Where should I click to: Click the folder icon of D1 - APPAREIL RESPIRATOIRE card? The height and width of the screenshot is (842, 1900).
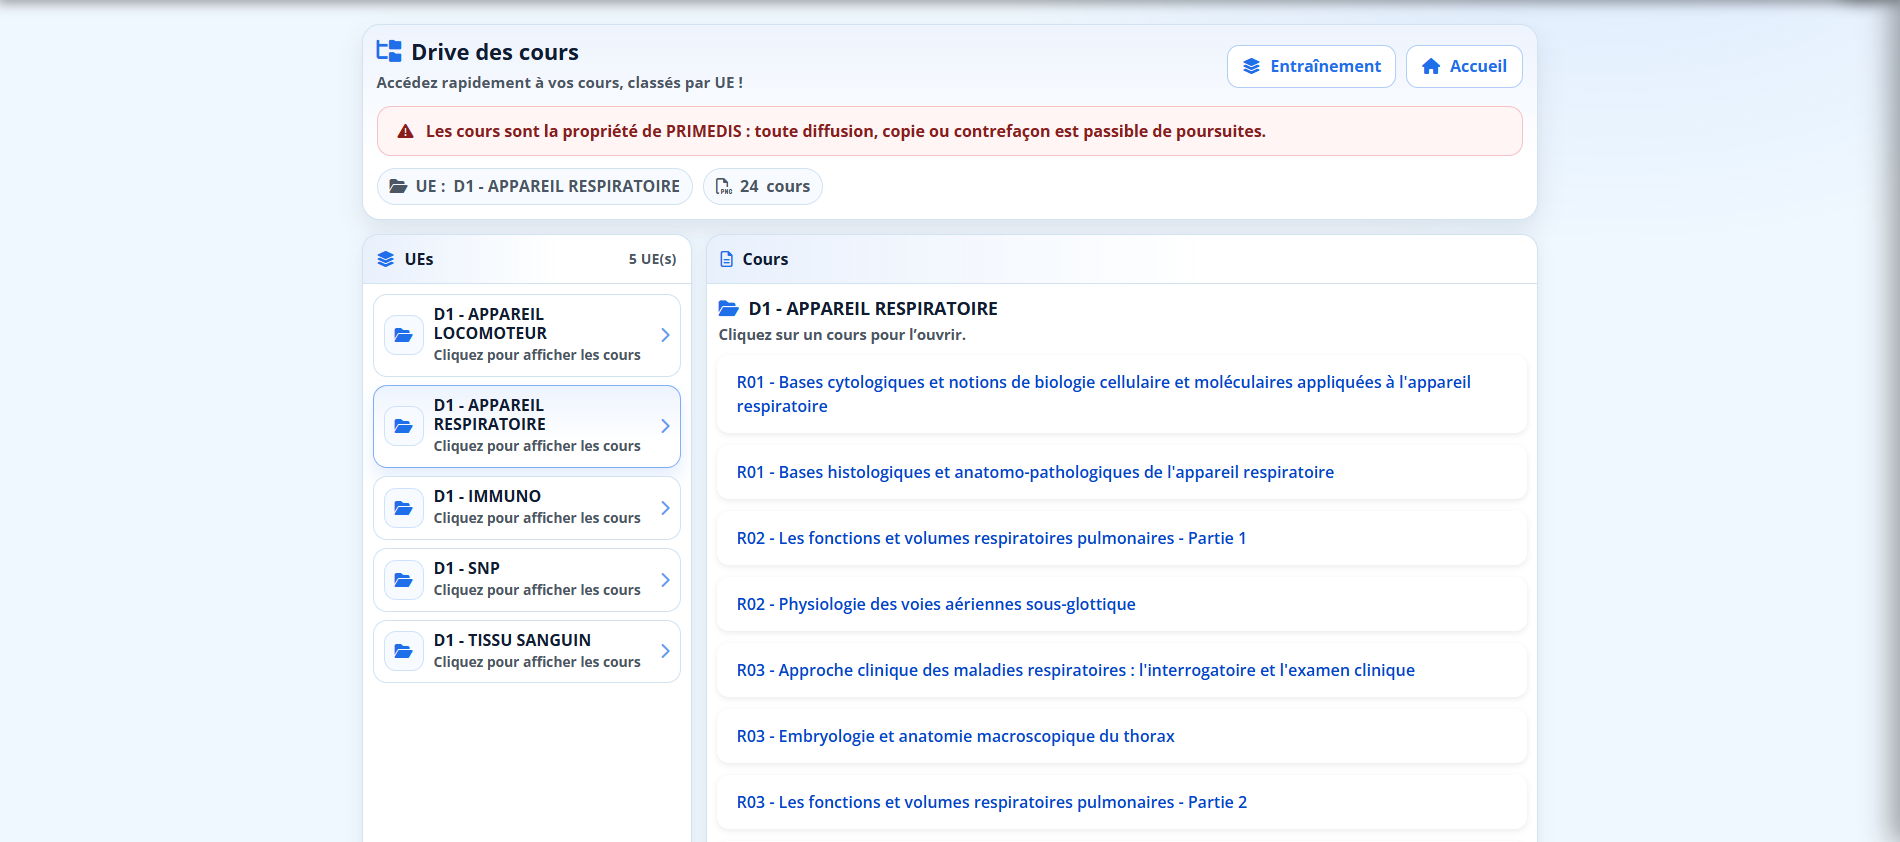404,426
